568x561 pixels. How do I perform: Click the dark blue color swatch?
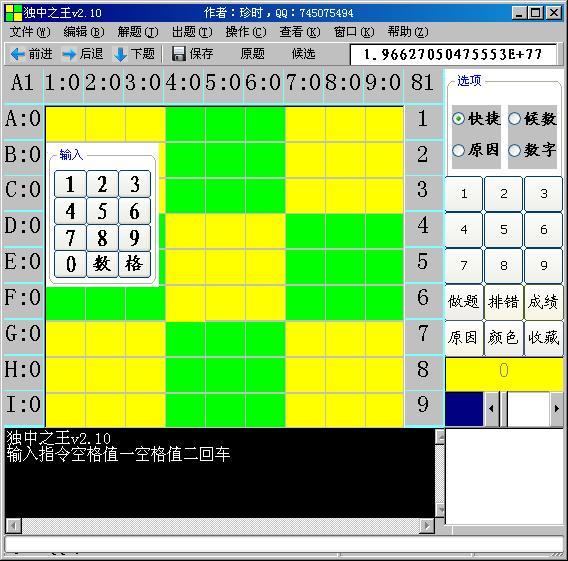464,409
